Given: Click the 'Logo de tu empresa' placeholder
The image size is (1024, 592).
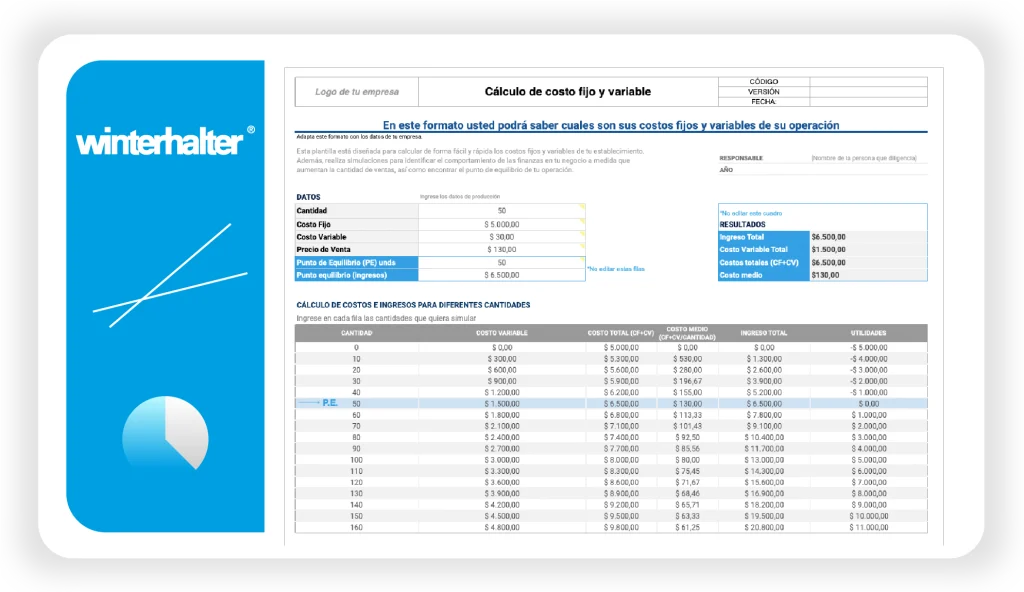Looking at the screenshot, I should tap(357, 92).
